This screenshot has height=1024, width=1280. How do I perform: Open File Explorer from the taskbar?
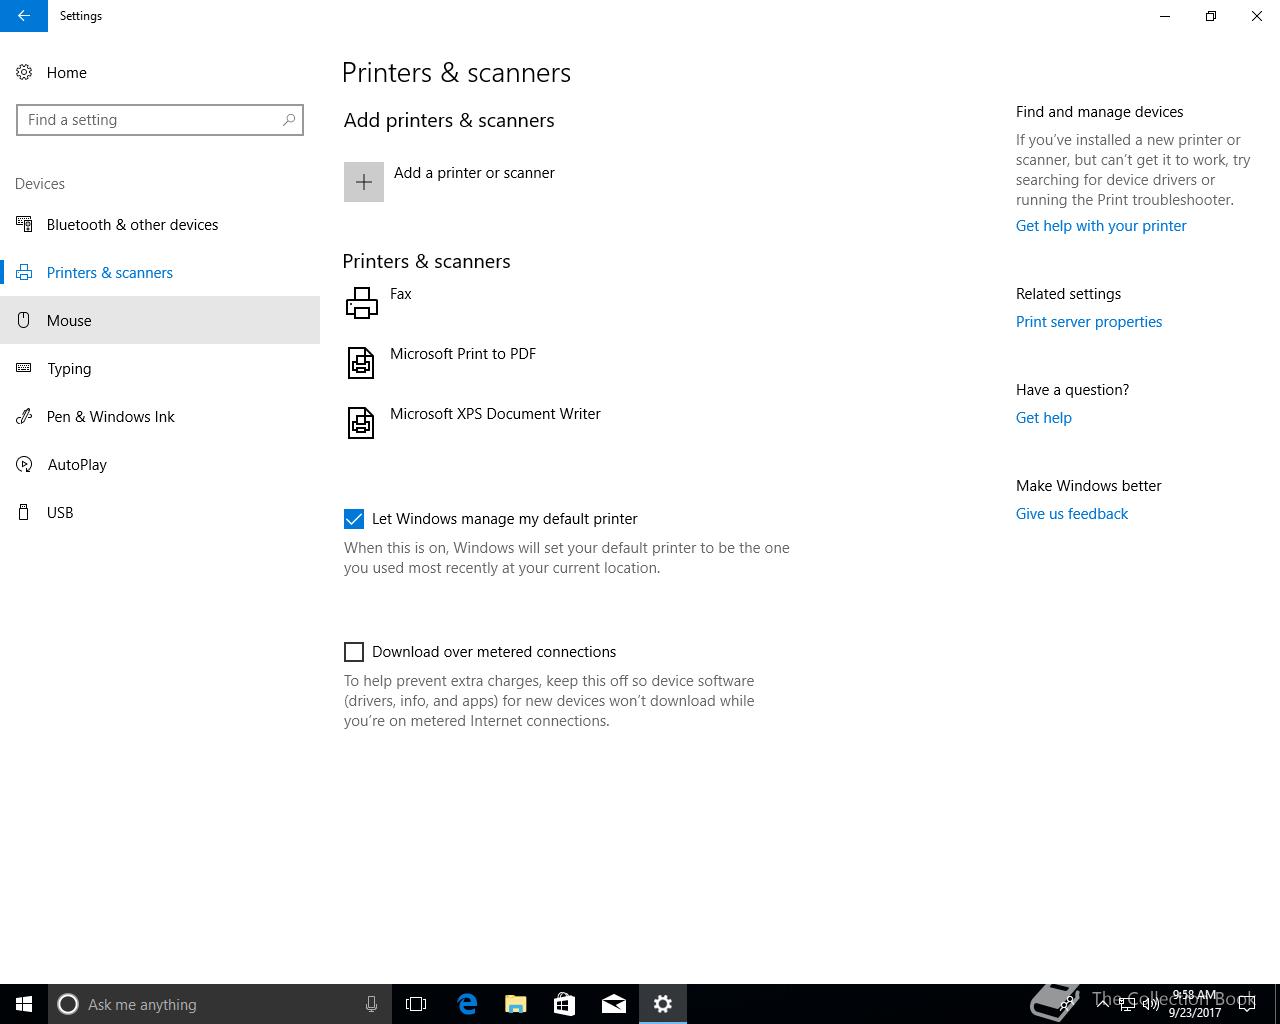[516, 1004]
